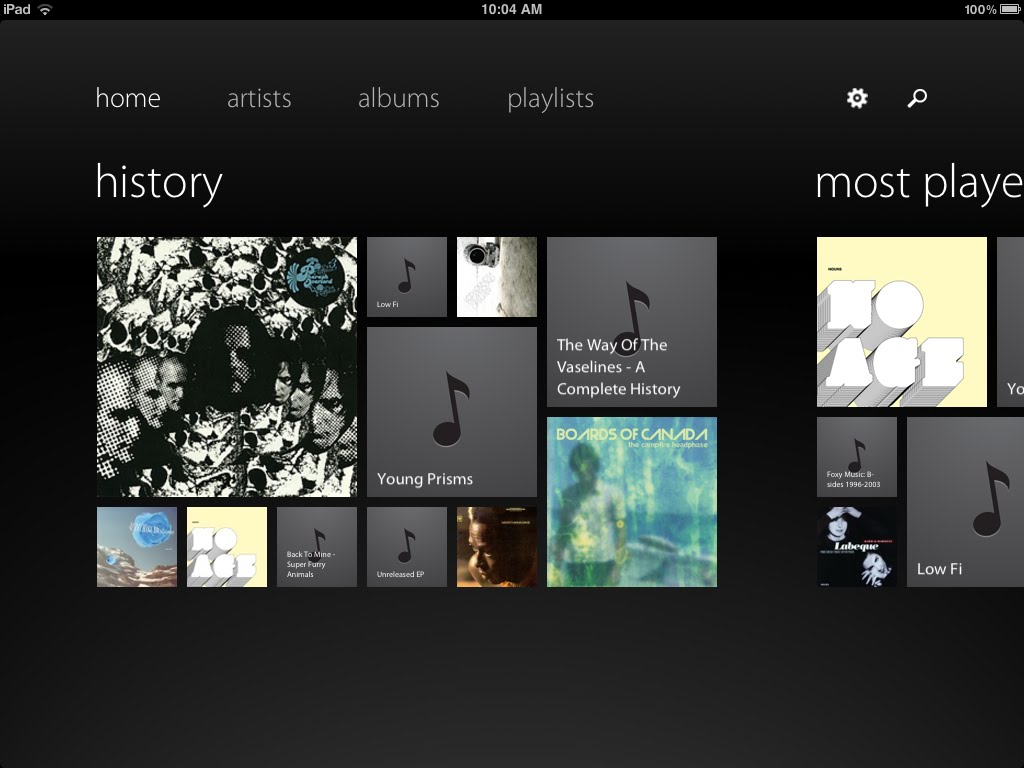Tap the battery indicator in status bar
Viewport: 1024px width, 768px height.
click(x=1009, y=9)
